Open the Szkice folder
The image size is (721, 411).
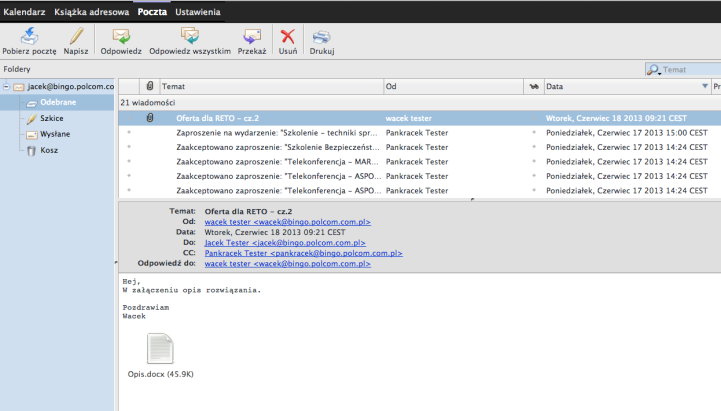52,118
